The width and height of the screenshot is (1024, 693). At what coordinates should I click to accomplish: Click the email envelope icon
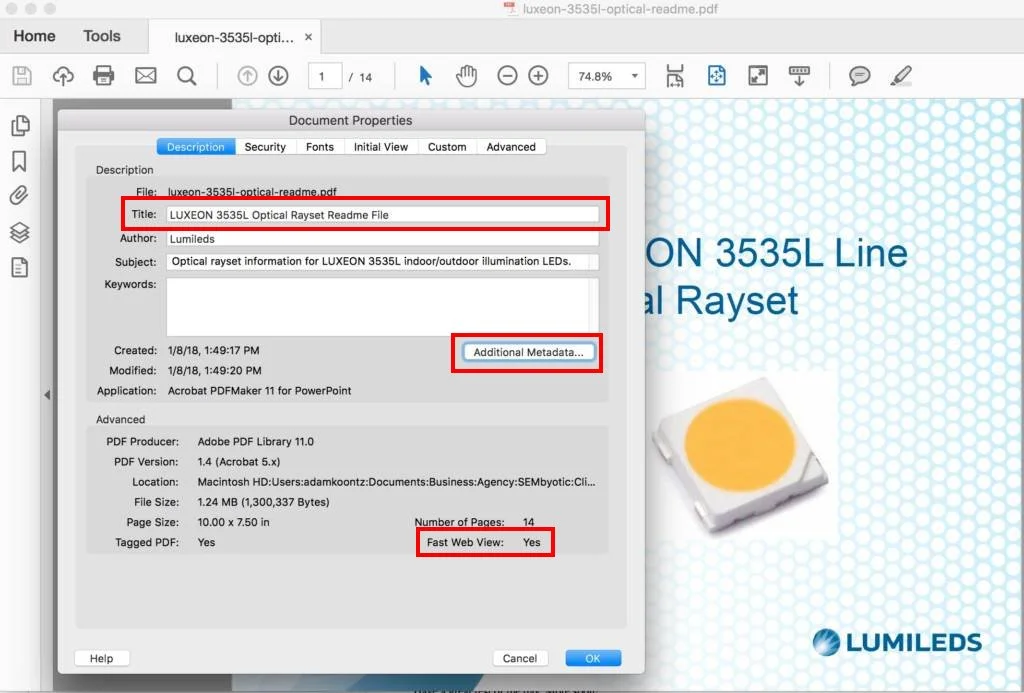145,76
